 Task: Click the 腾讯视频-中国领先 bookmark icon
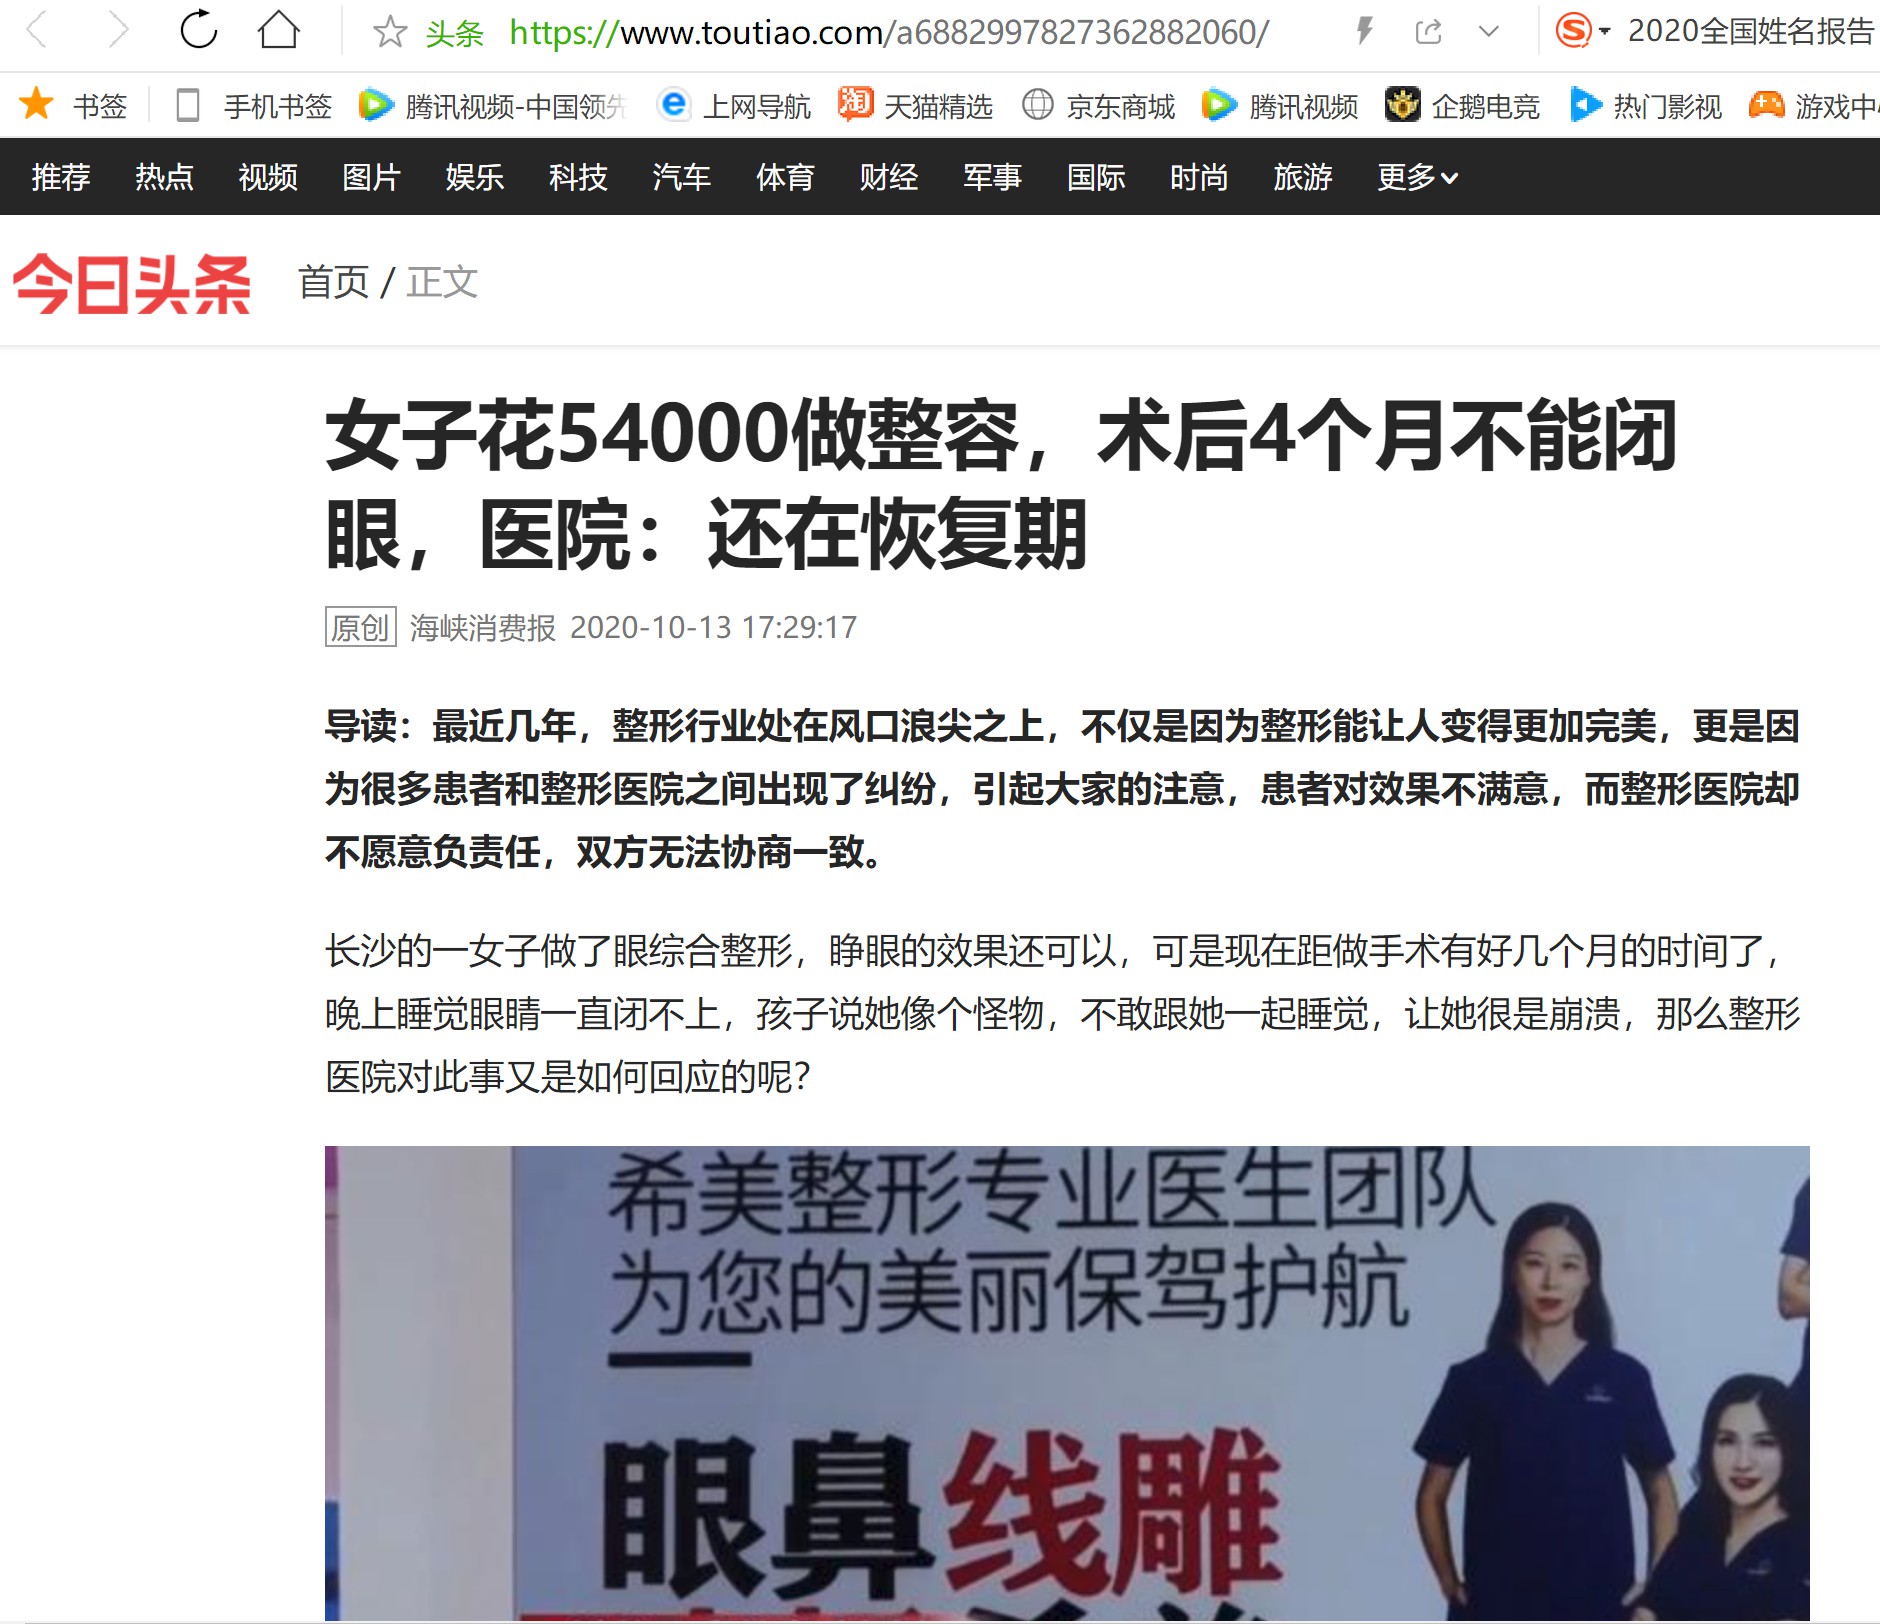pos(375,105)
